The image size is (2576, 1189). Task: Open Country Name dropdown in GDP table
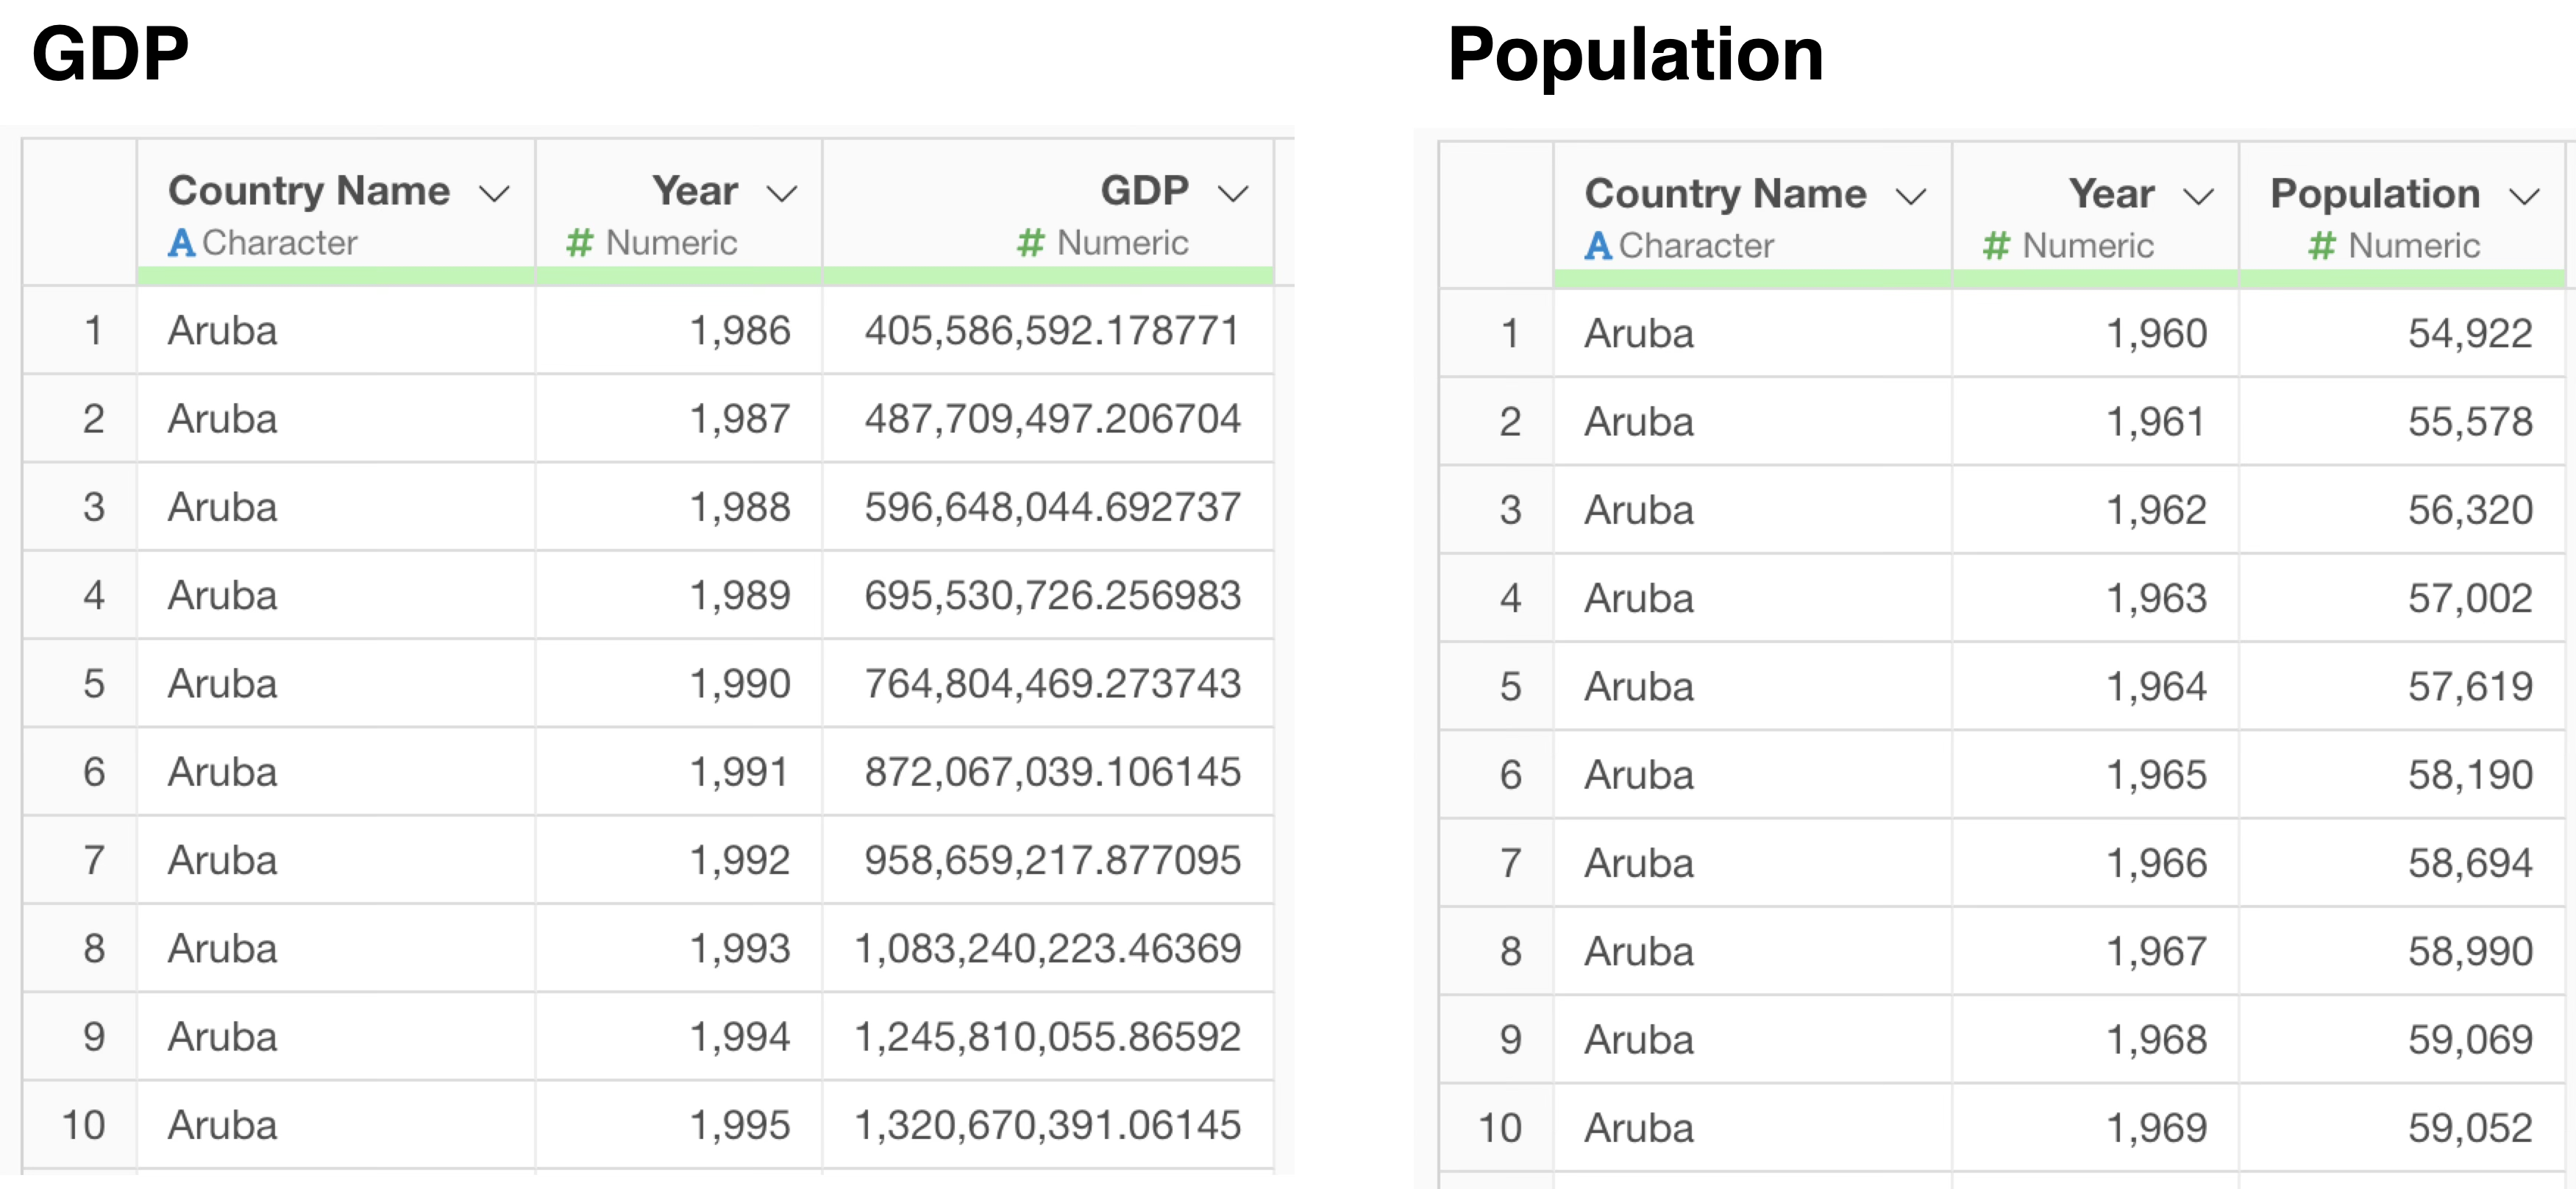pyautogui.click(x=494, y=193)
